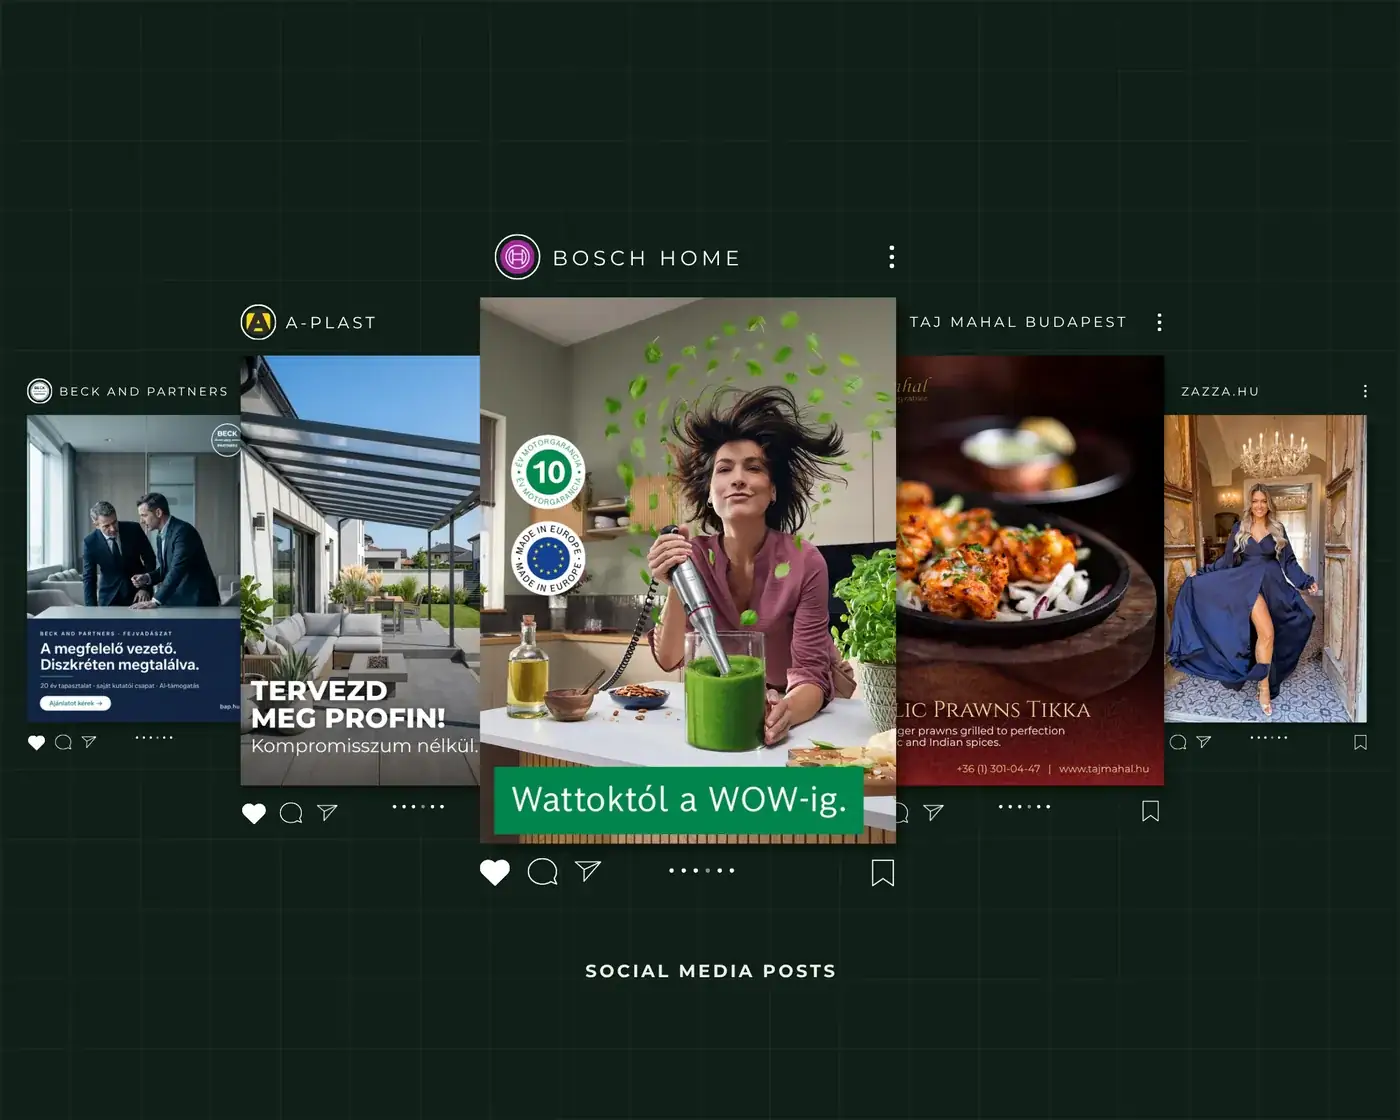Click the +36 (1) 301-04-47 phone number
Image resolution: width=1400 pixels, height=1120 pixels.
click(998, 769)
